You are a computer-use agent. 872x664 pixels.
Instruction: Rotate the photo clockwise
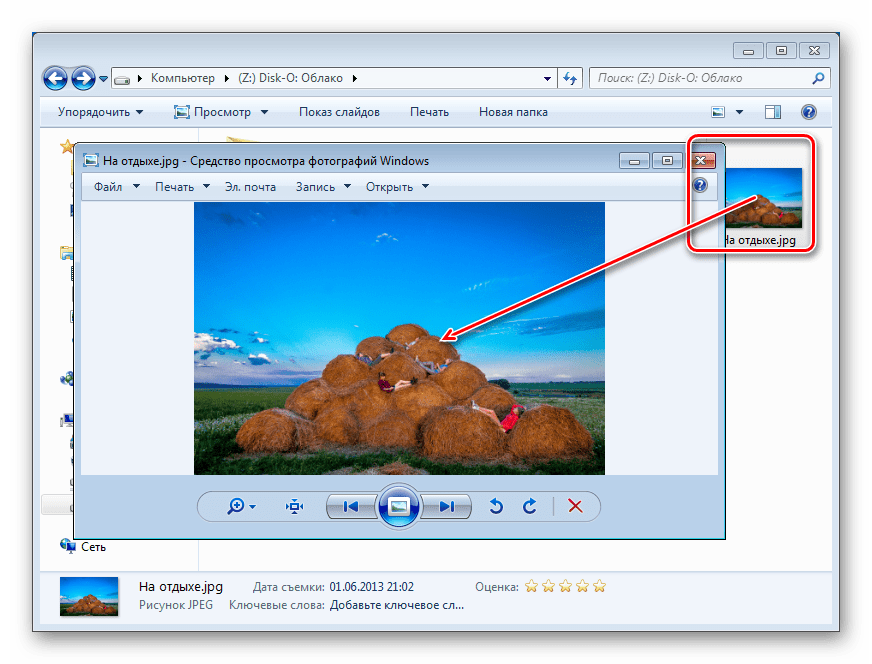(530, 507)
